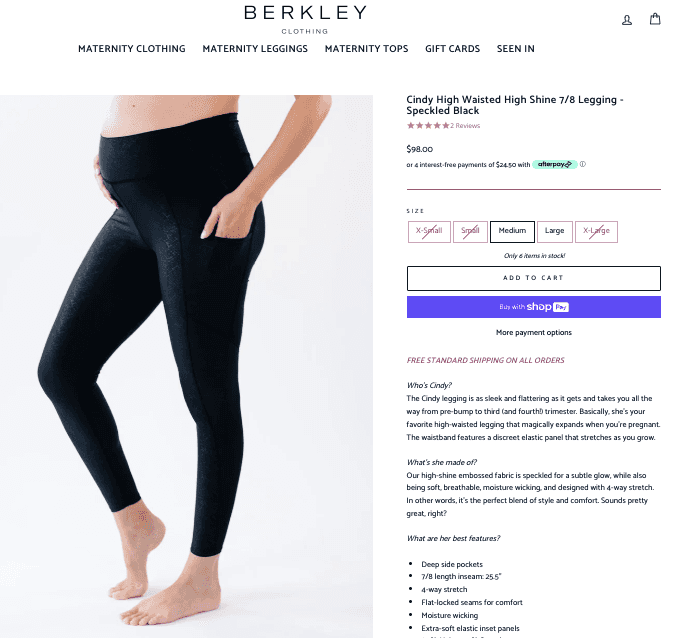Screen dimensions: 677x638
Task: Choose the crossed-out Small size
Action: point(470,232)
